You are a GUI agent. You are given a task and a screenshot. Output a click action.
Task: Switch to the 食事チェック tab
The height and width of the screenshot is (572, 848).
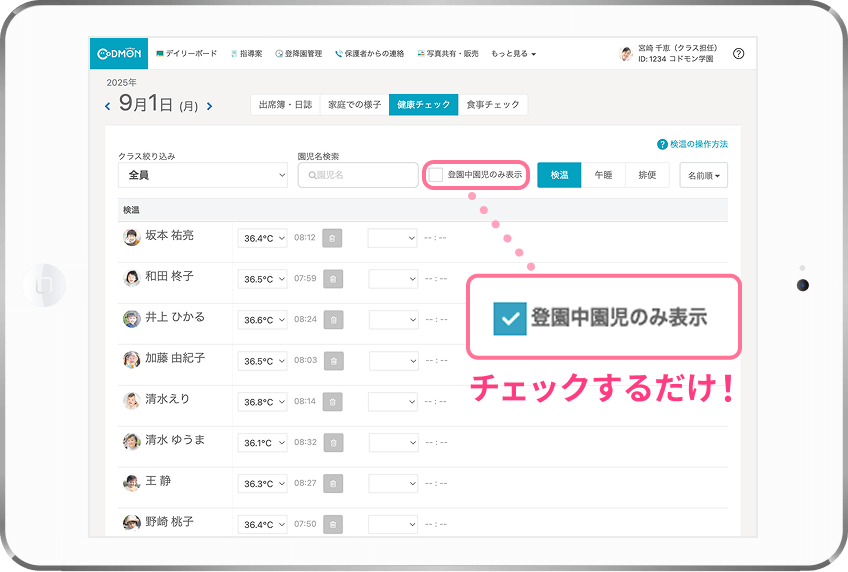click(493, 105)
